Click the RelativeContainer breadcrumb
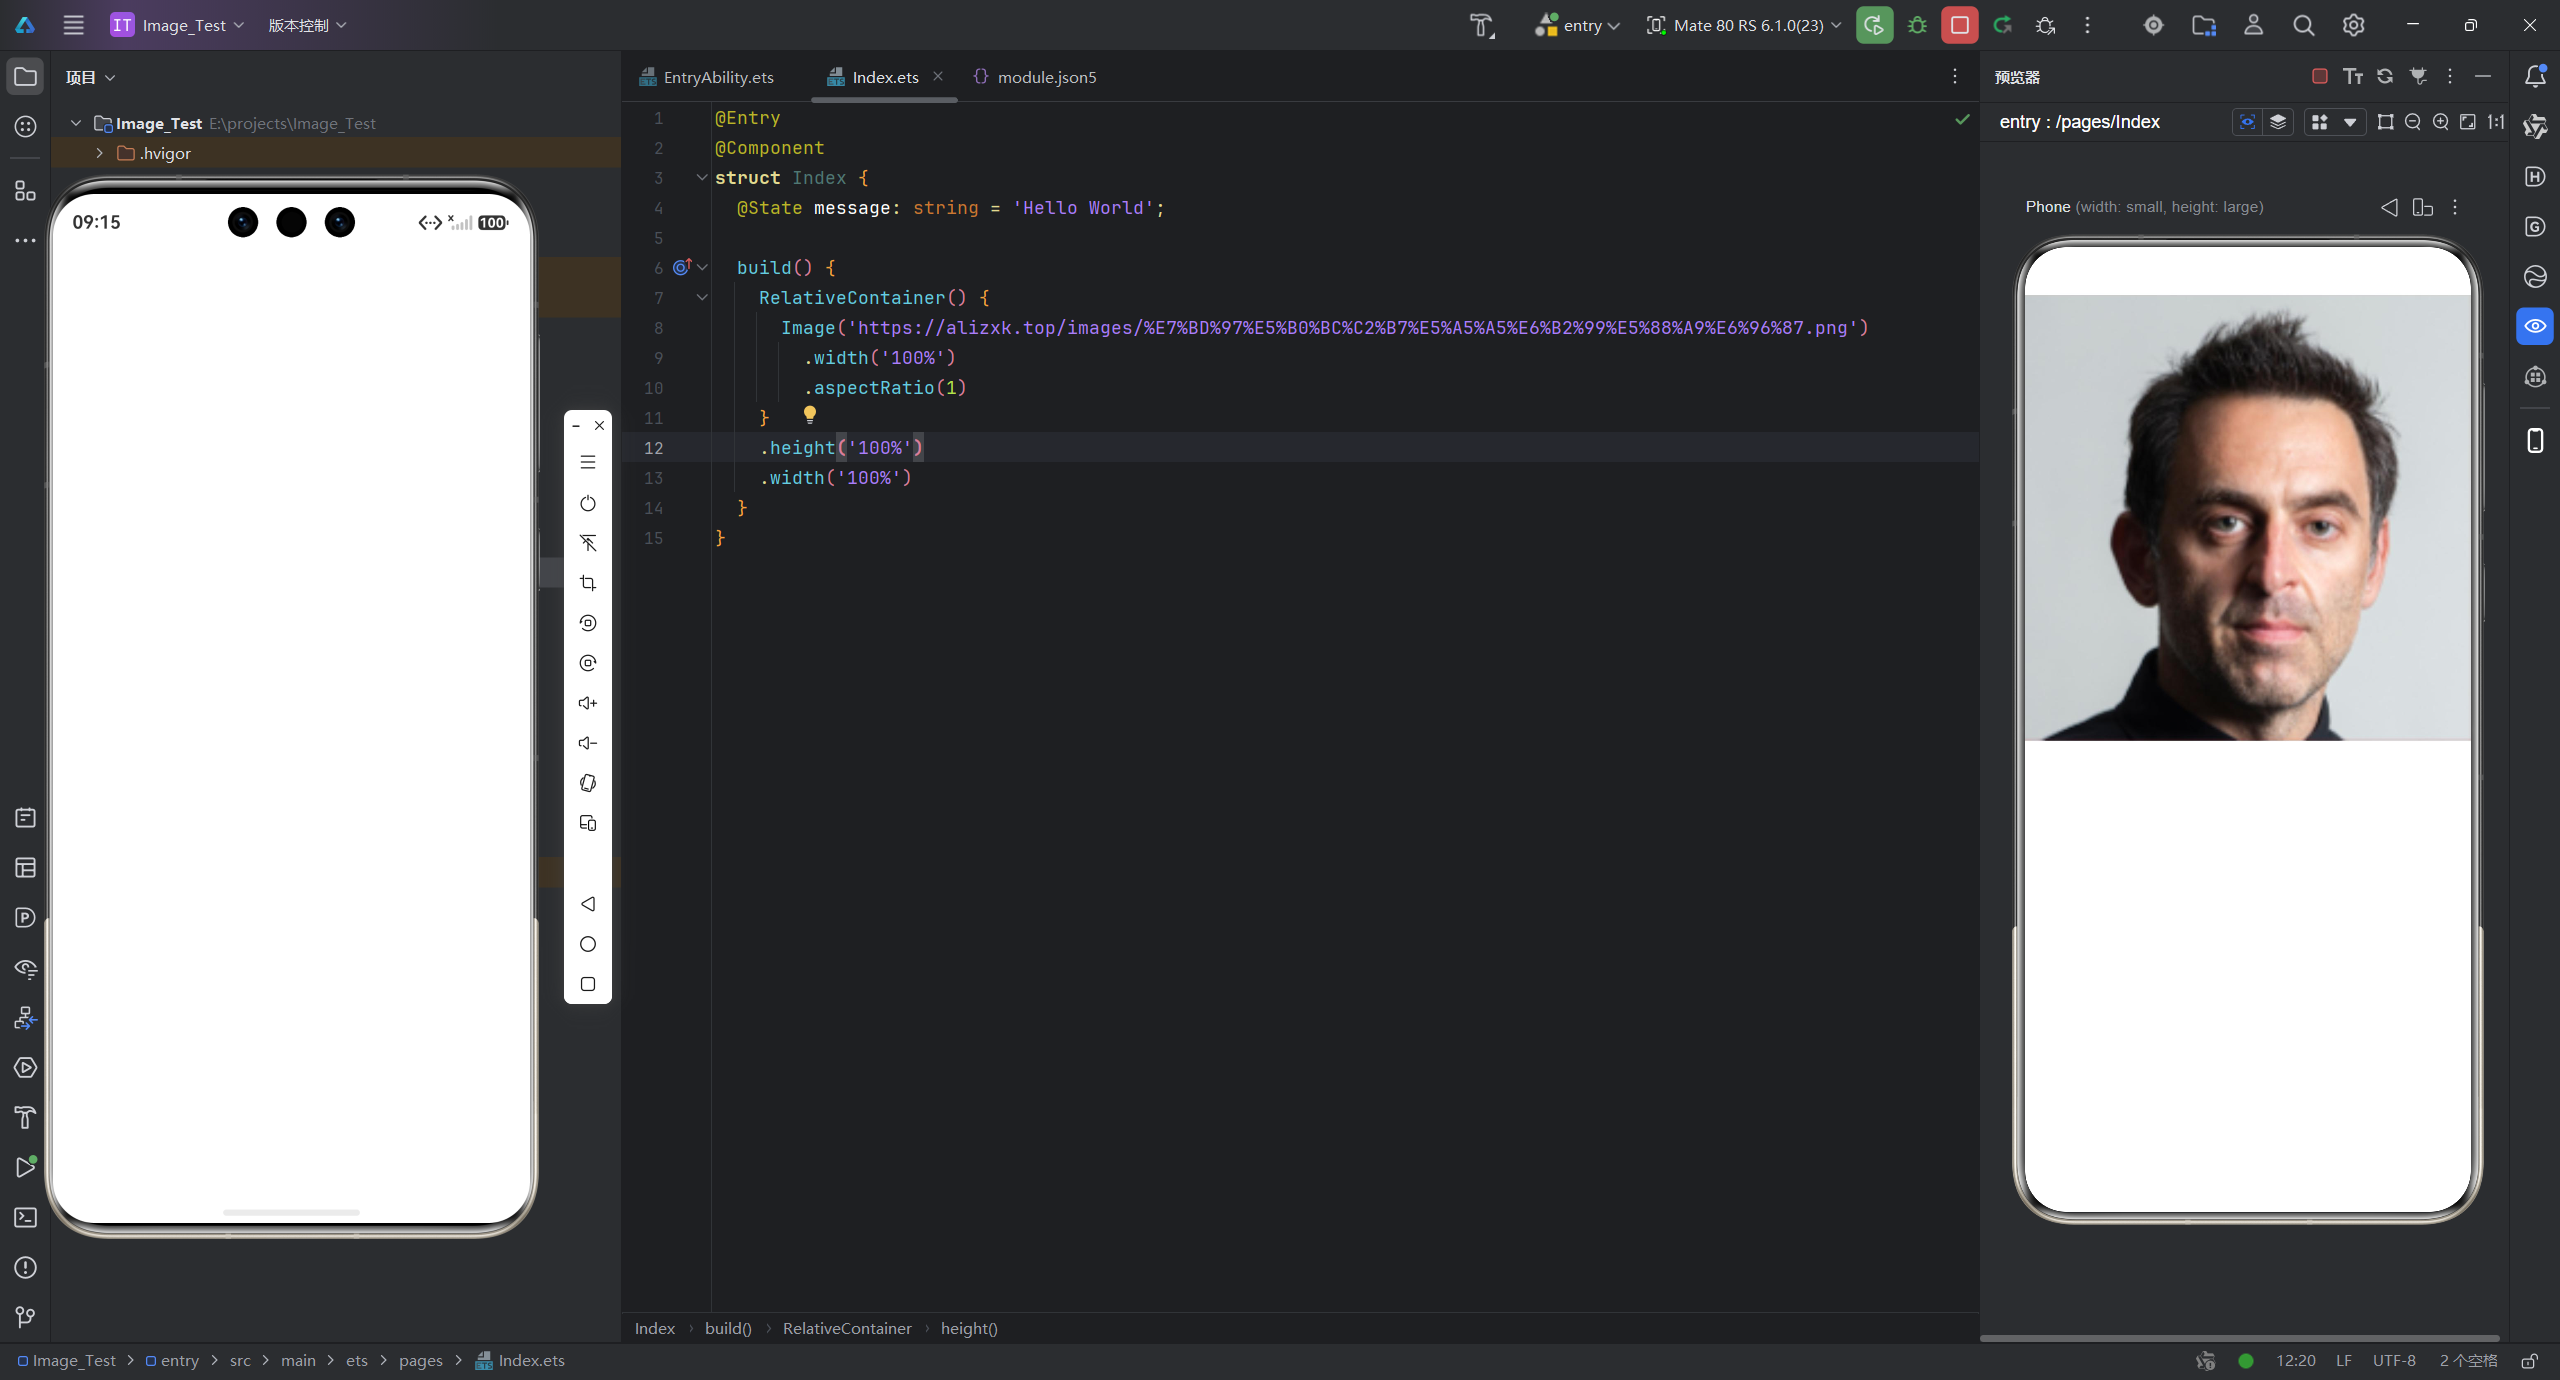2560x1380 pixels. point(847,1328)
